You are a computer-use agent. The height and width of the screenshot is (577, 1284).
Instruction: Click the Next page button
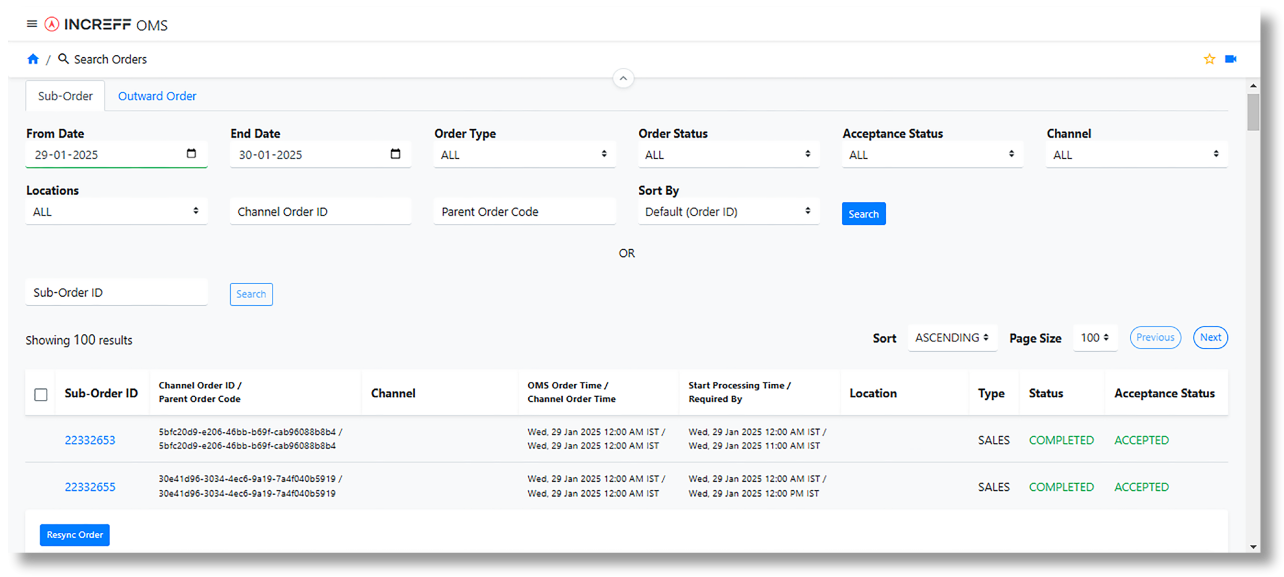(1210, 337)
